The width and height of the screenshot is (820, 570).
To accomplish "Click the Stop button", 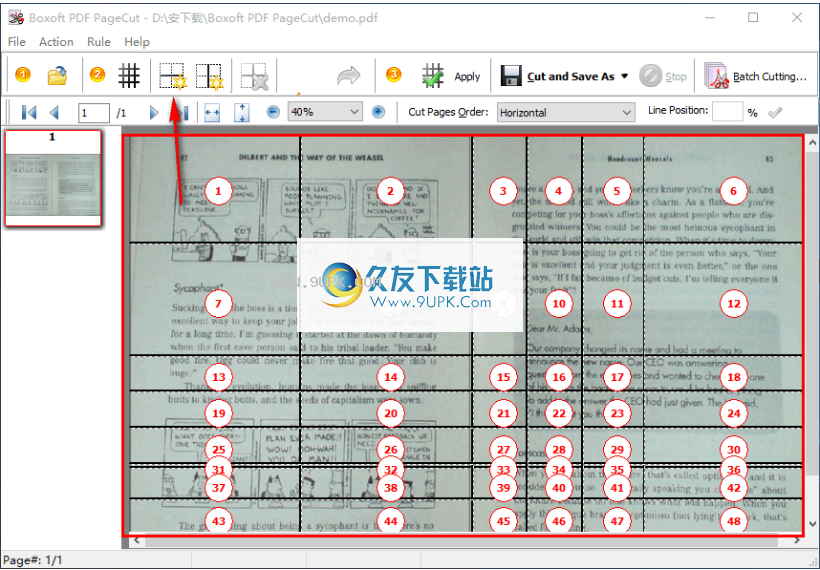I will pos(663,76).
